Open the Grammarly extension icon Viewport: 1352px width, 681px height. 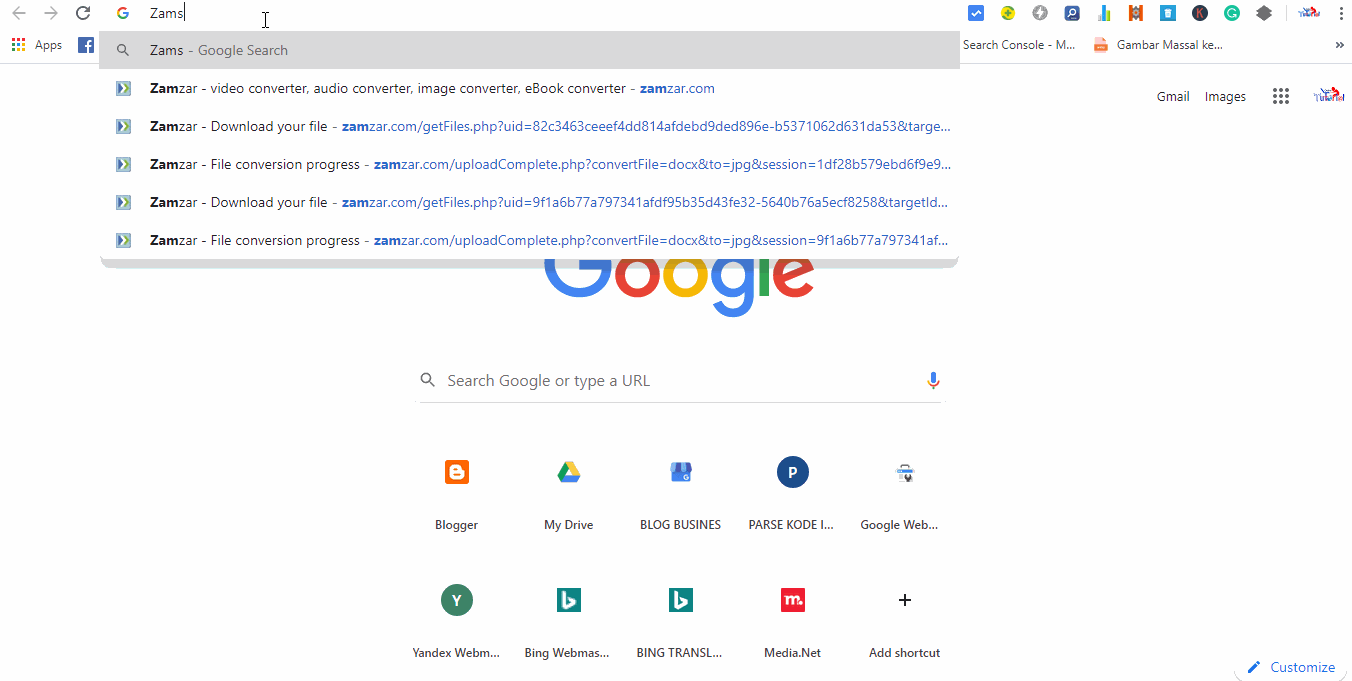point(1232,13)
